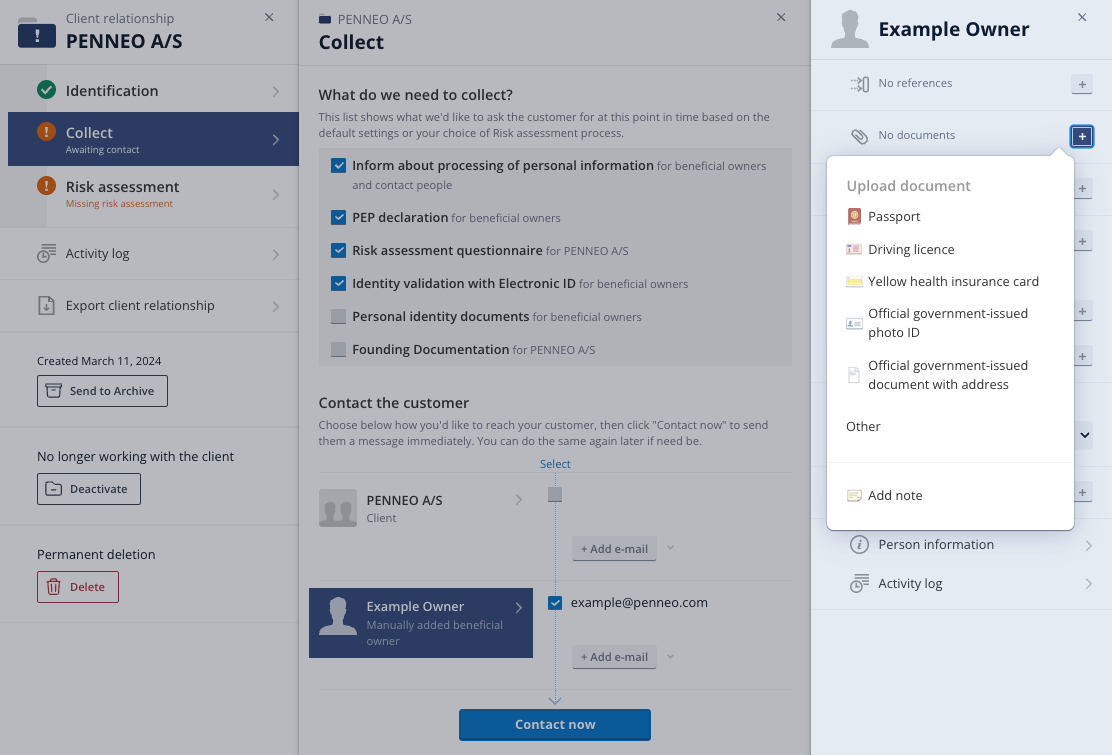Click the Add note icon
This screenshot has height=755, width=1112.
point(854,496)
